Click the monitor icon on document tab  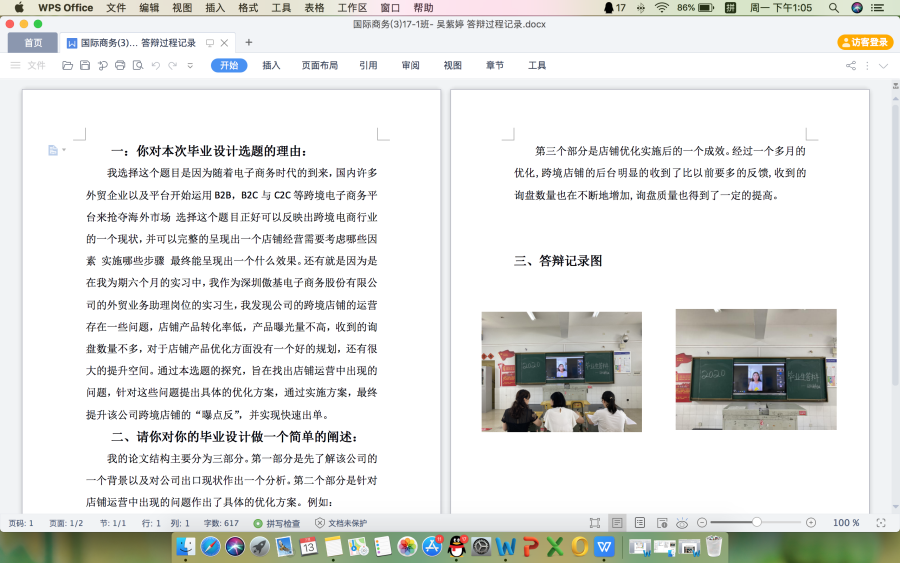(210, 43)
